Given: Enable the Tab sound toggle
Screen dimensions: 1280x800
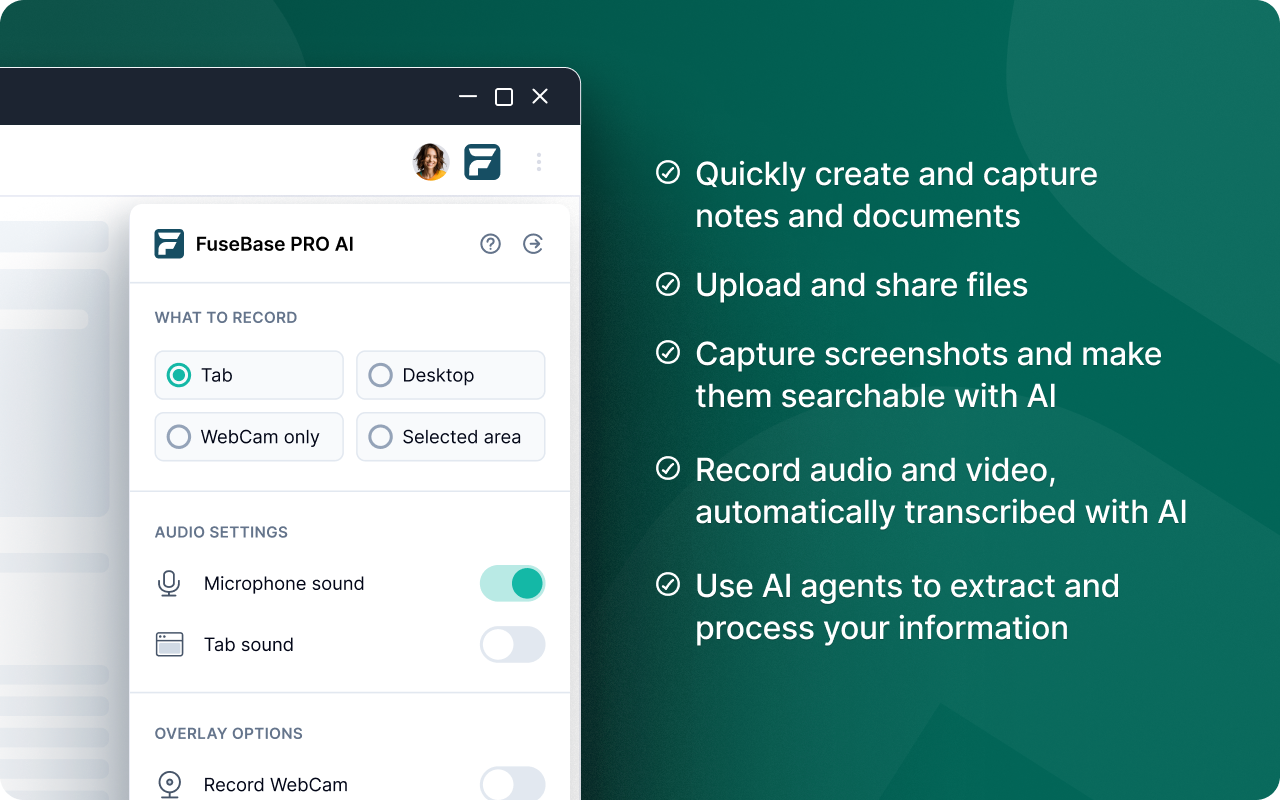Looking at the screenshot, I should pos(512,644).
